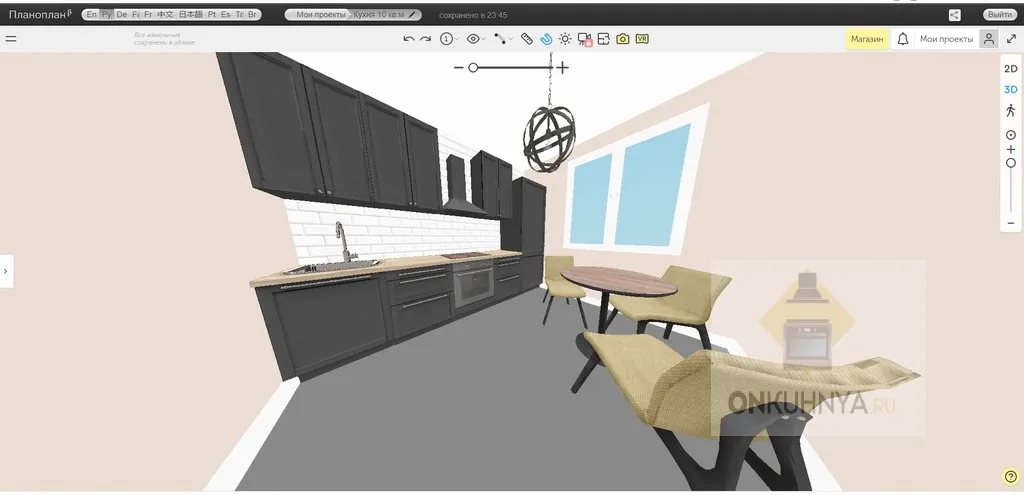Click the top horizontal slider handle

[x=473, y=67]
